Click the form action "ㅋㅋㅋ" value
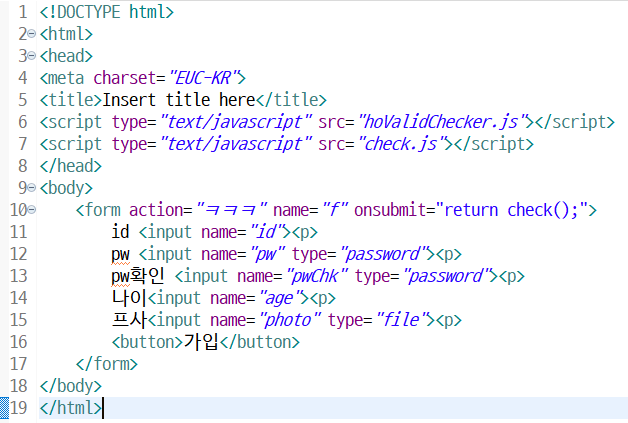The height and width of the screenshot is (423, 628). 231,209
